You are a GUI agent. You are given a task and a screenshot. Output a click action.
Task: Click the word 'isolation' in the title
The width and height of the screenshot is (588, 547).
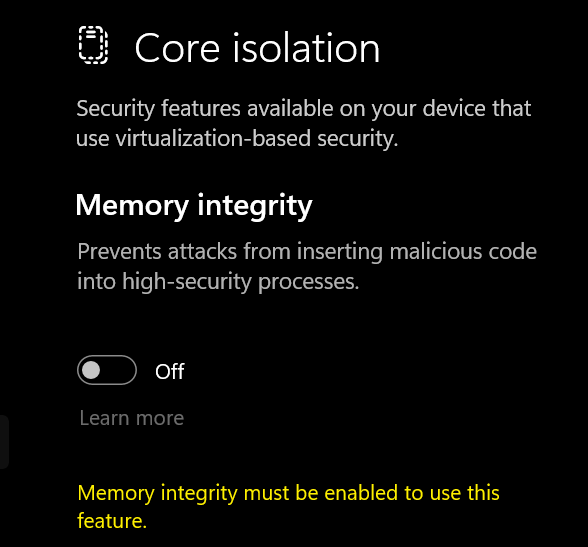306,48
